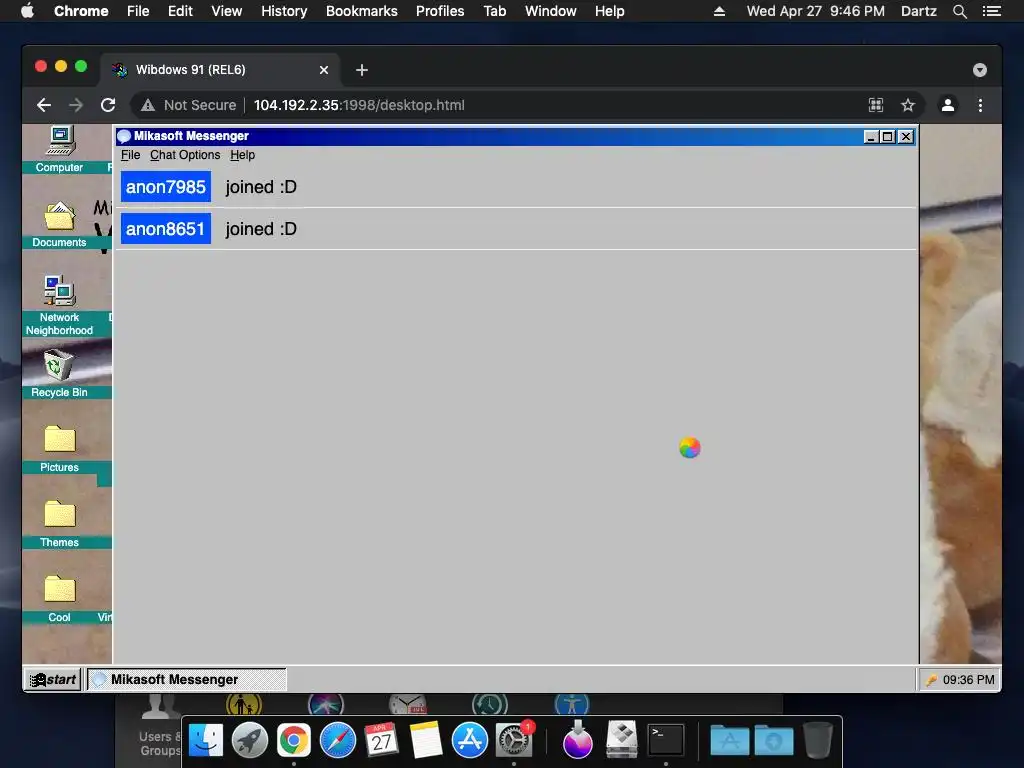Open Launchpad from the Dock

click(249, 741)
